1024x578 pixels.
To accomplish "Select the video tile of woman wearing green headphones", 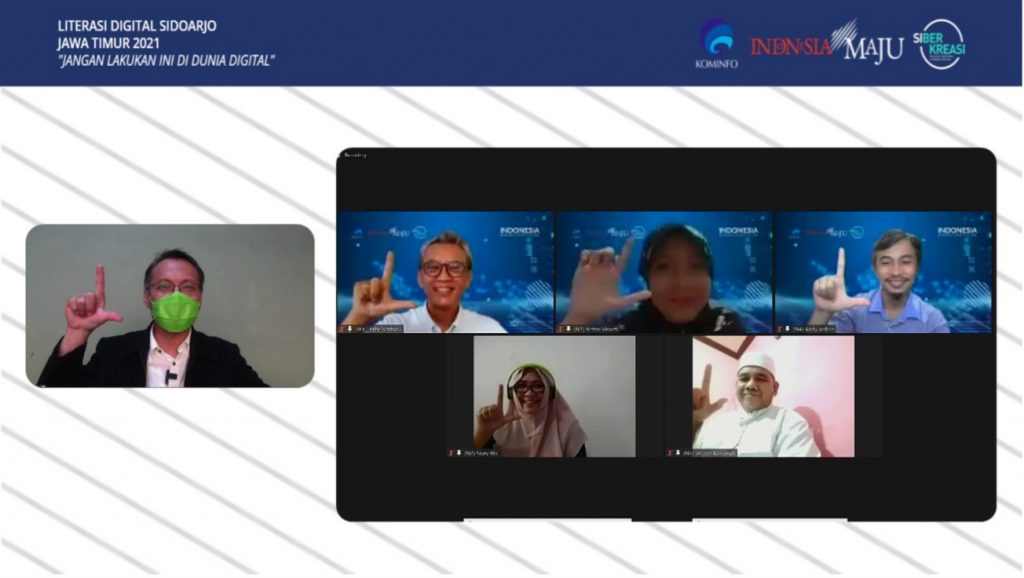I will (540, 396).
